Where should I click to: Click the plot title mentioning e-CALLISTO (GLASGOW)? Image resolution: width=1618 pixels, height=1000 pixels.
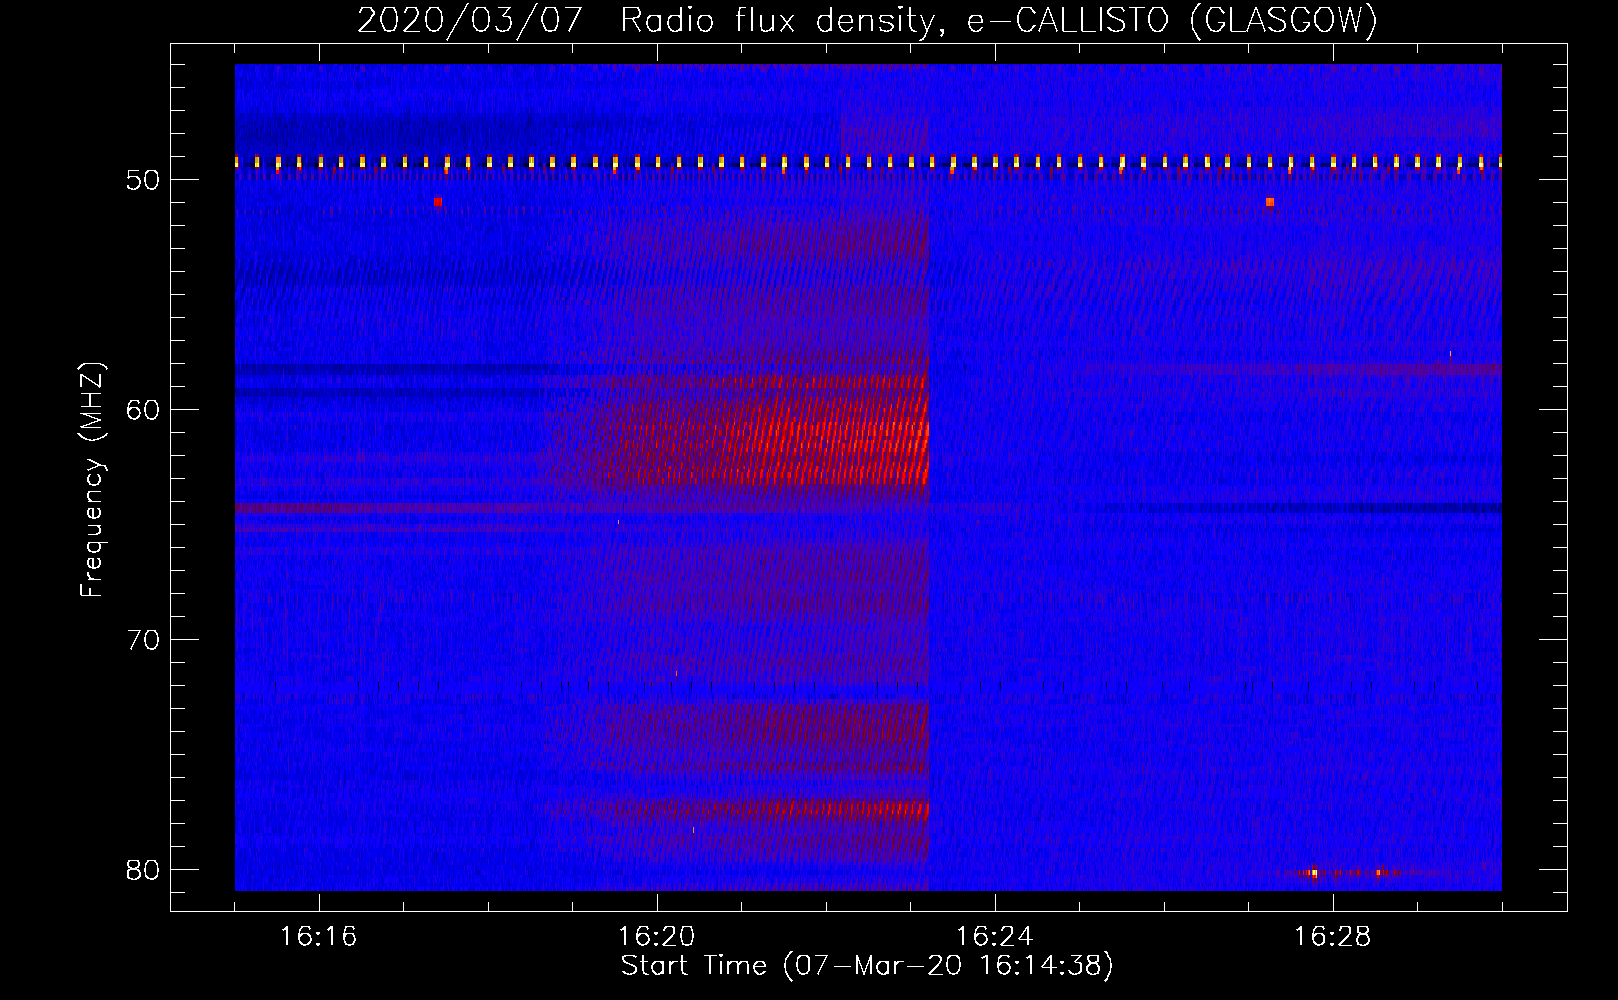coord(867,21)
